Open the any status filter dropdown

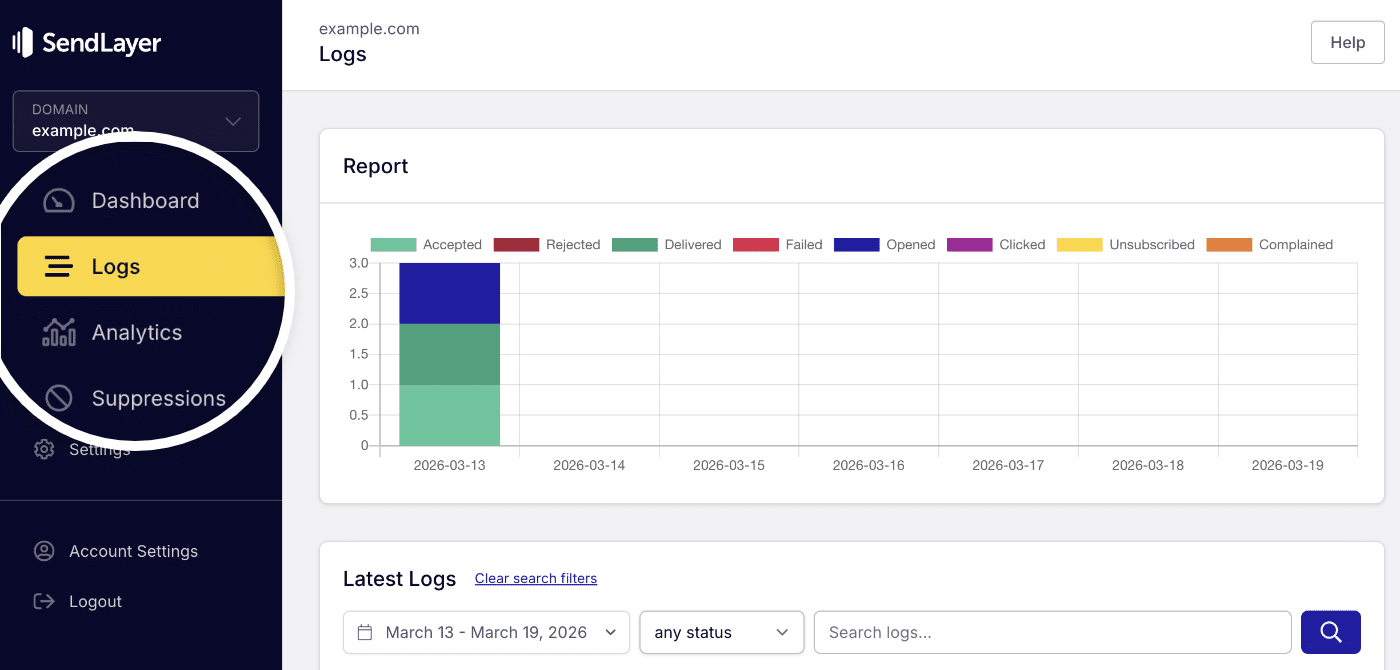pyautogui.click(x=721, y=632)
